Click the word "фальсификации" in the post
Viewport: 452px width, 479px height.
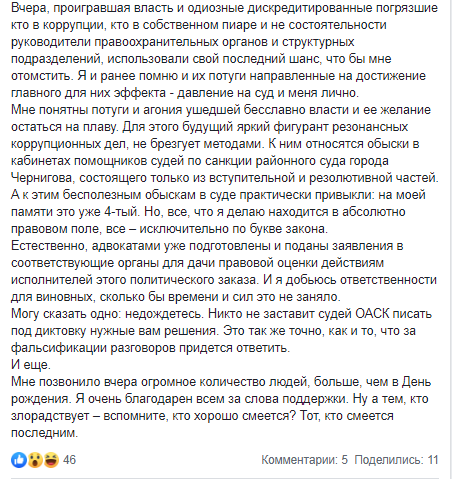[x=59, y=348]
